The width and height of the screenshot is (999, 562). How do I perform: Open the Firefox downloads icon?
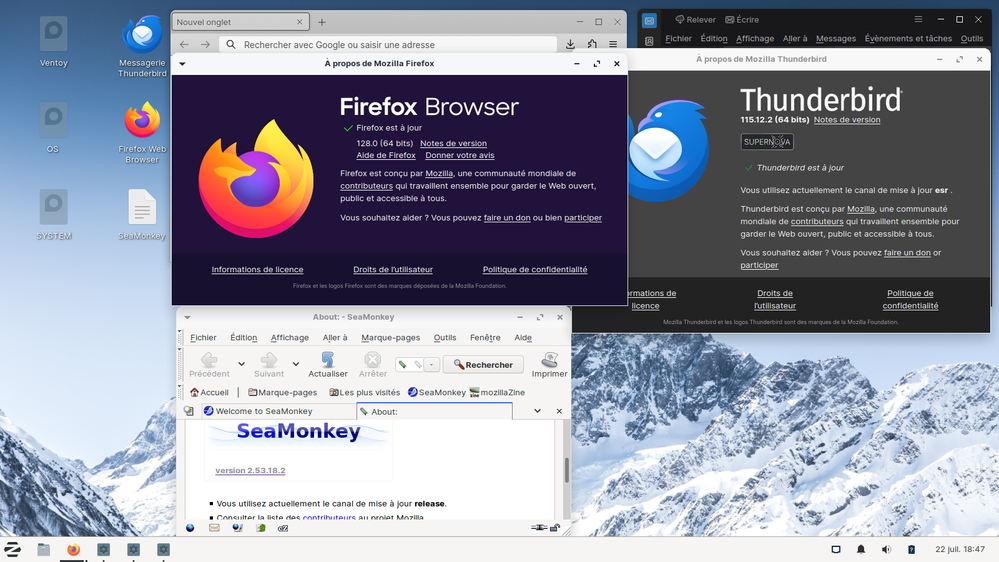pyautogui.click(x=570, y=44)
